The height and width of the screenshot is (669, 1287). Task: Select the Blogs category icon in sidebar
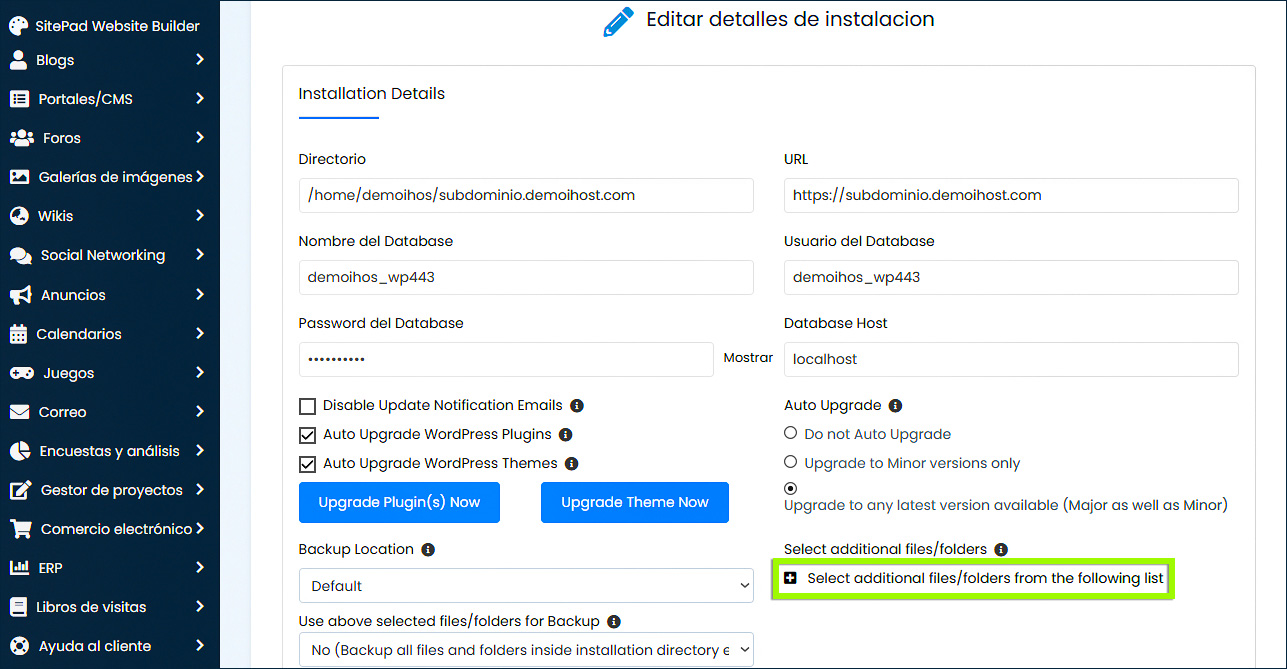[x=20, y=60]
